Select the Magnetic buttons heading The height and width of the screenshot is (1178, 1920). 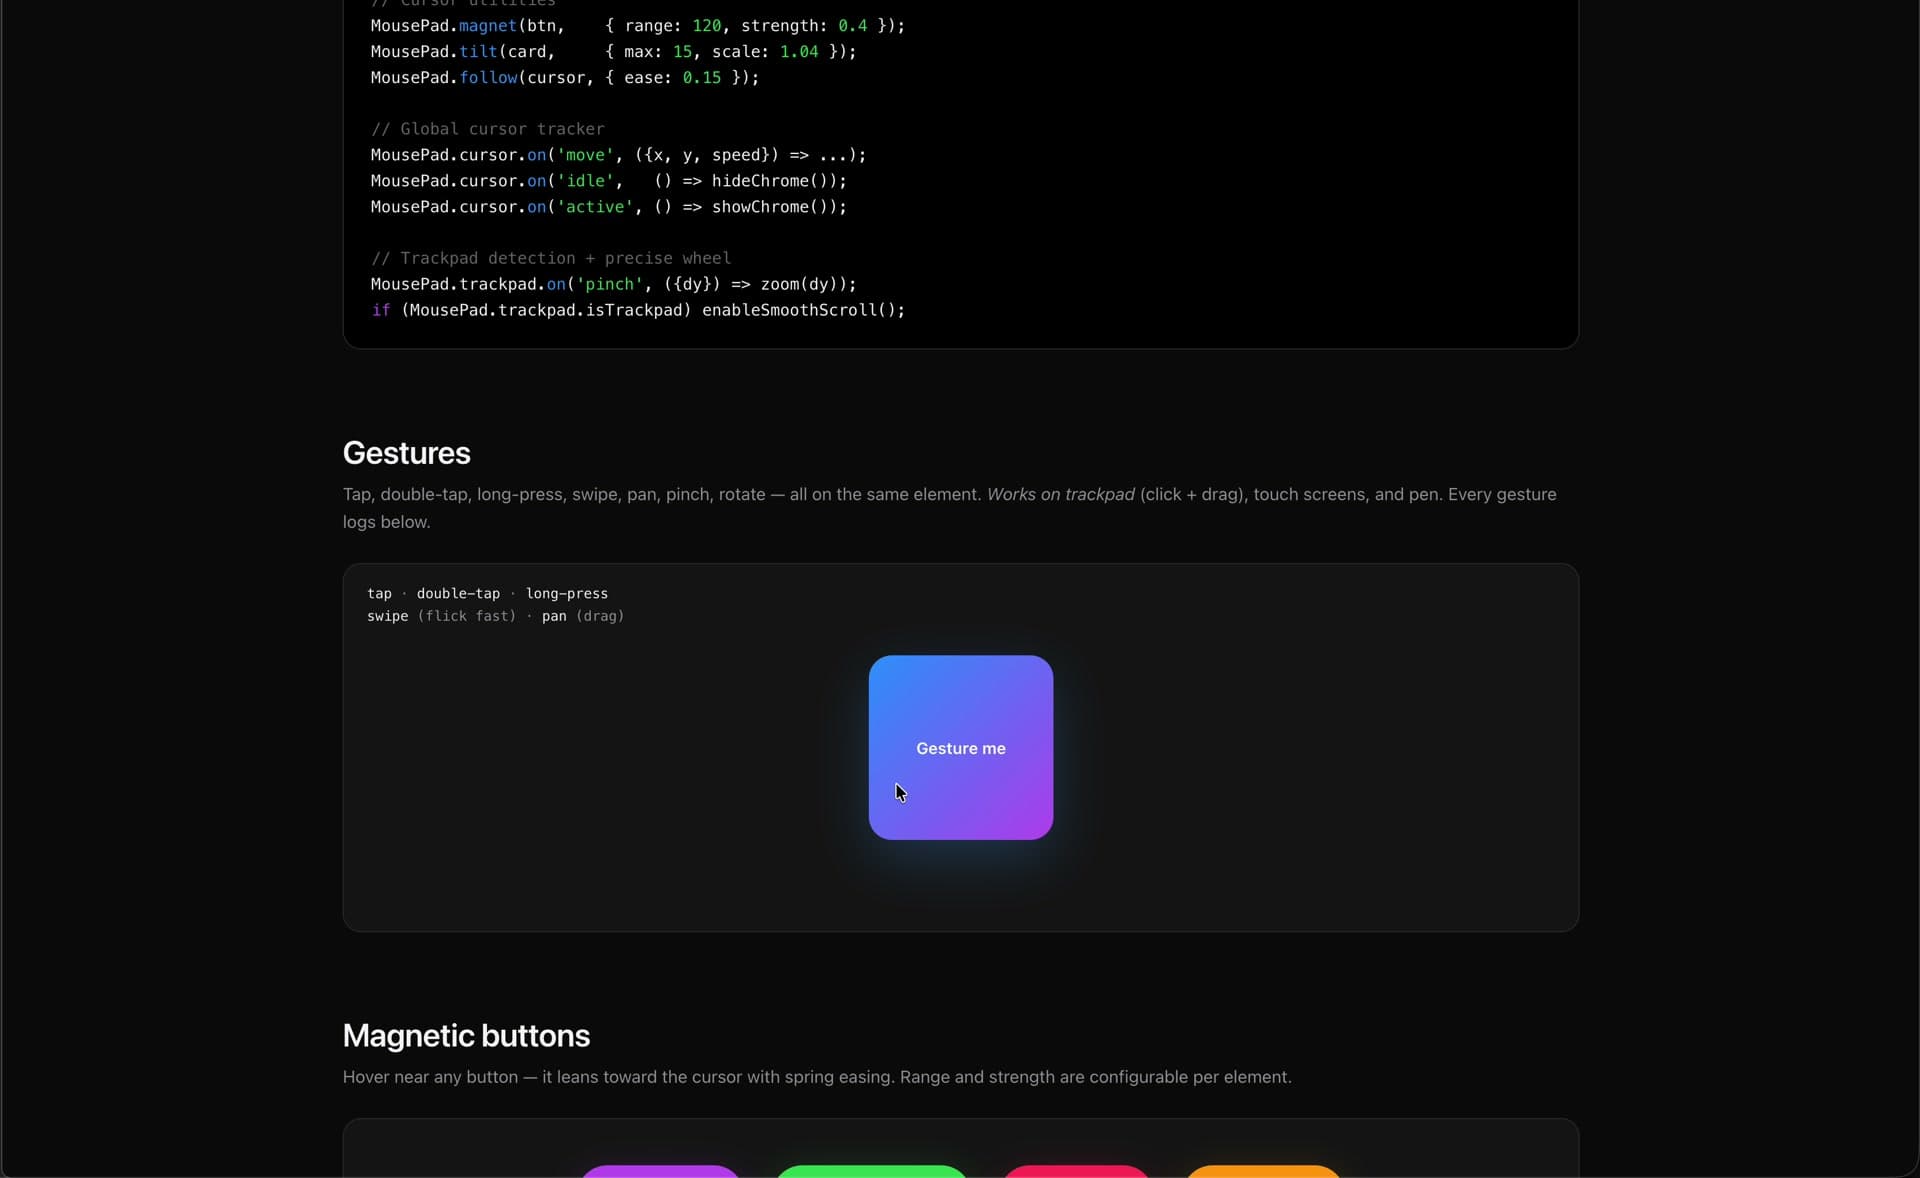coord(466,1036)
